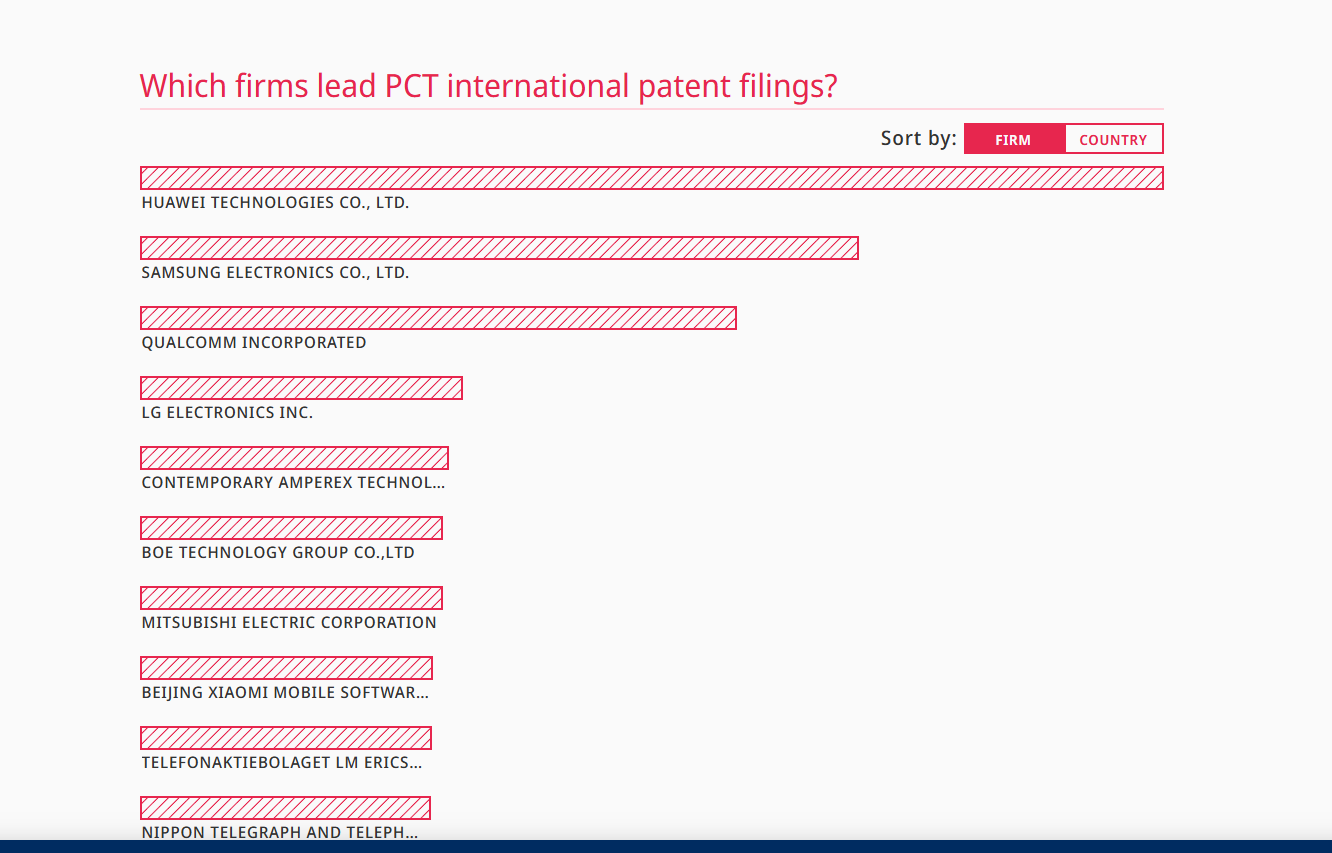1332x853 pixels.
Task: Click the Samsung Electronics bar
Action: click(499, 248)
